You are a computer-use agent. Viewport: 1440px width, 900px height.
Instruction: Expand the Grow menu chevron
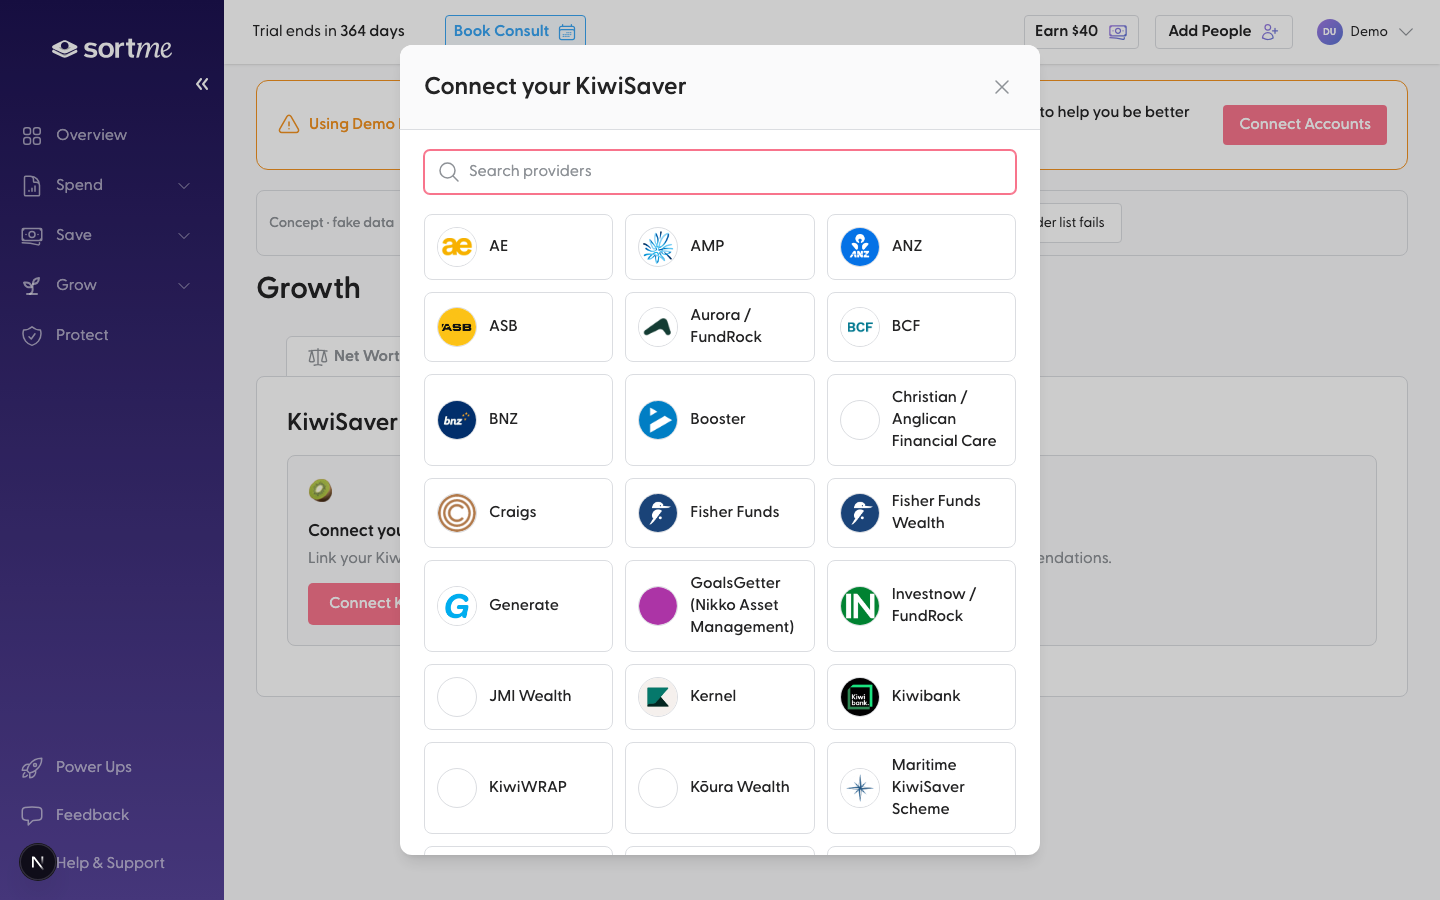(x=184, y=285)
